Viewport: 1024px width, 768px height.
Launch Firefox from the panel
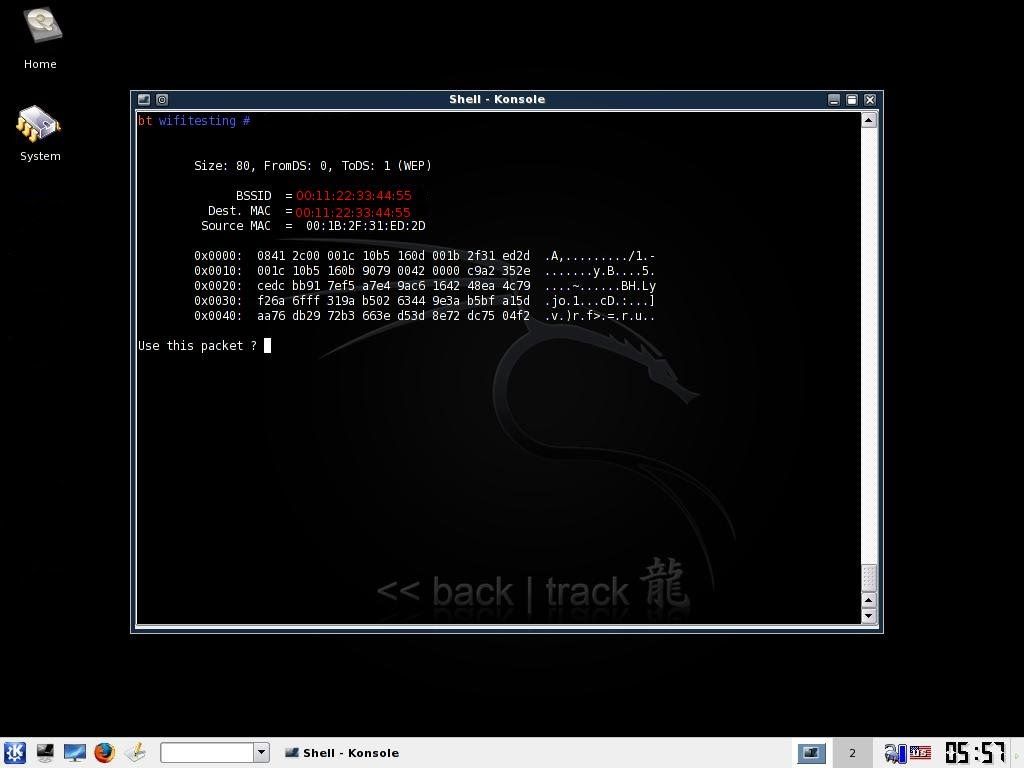(104, 752)
